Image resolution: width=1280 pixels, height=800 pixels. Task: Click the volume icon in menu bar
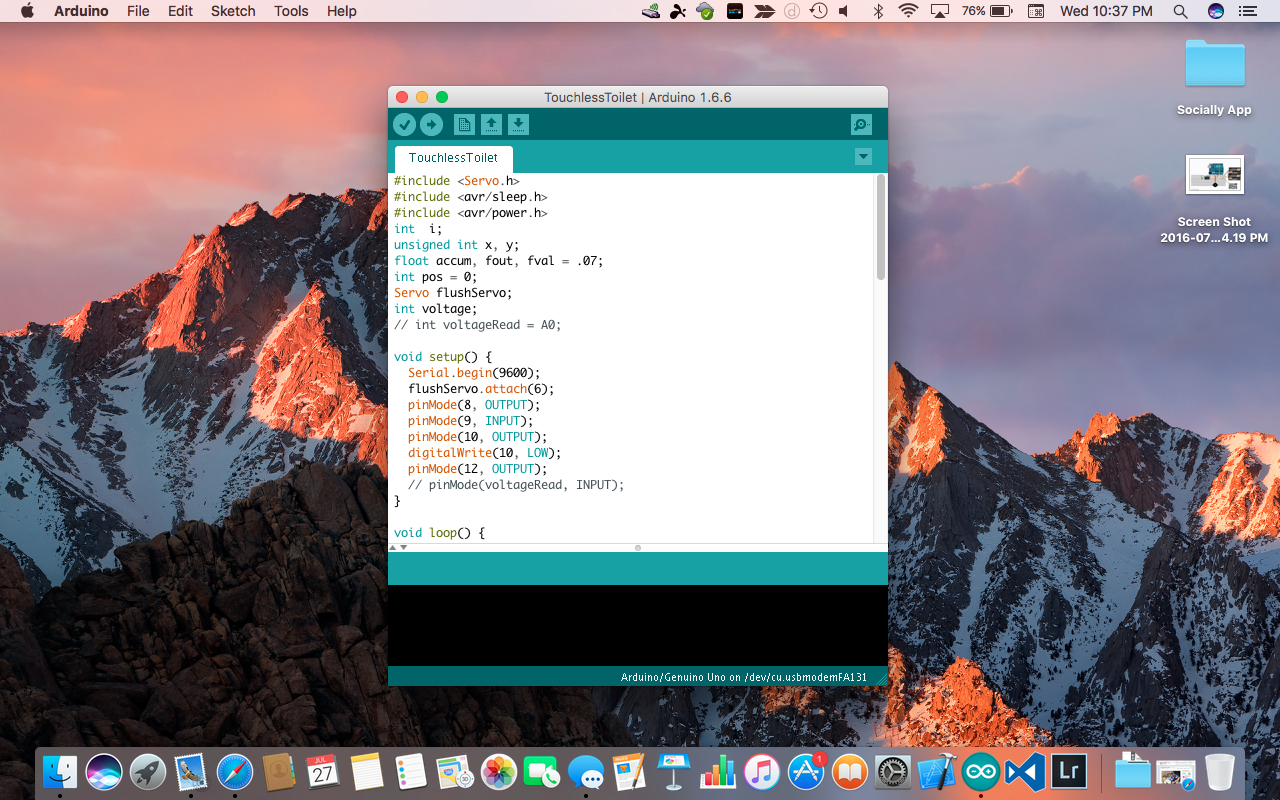(844, 11)
